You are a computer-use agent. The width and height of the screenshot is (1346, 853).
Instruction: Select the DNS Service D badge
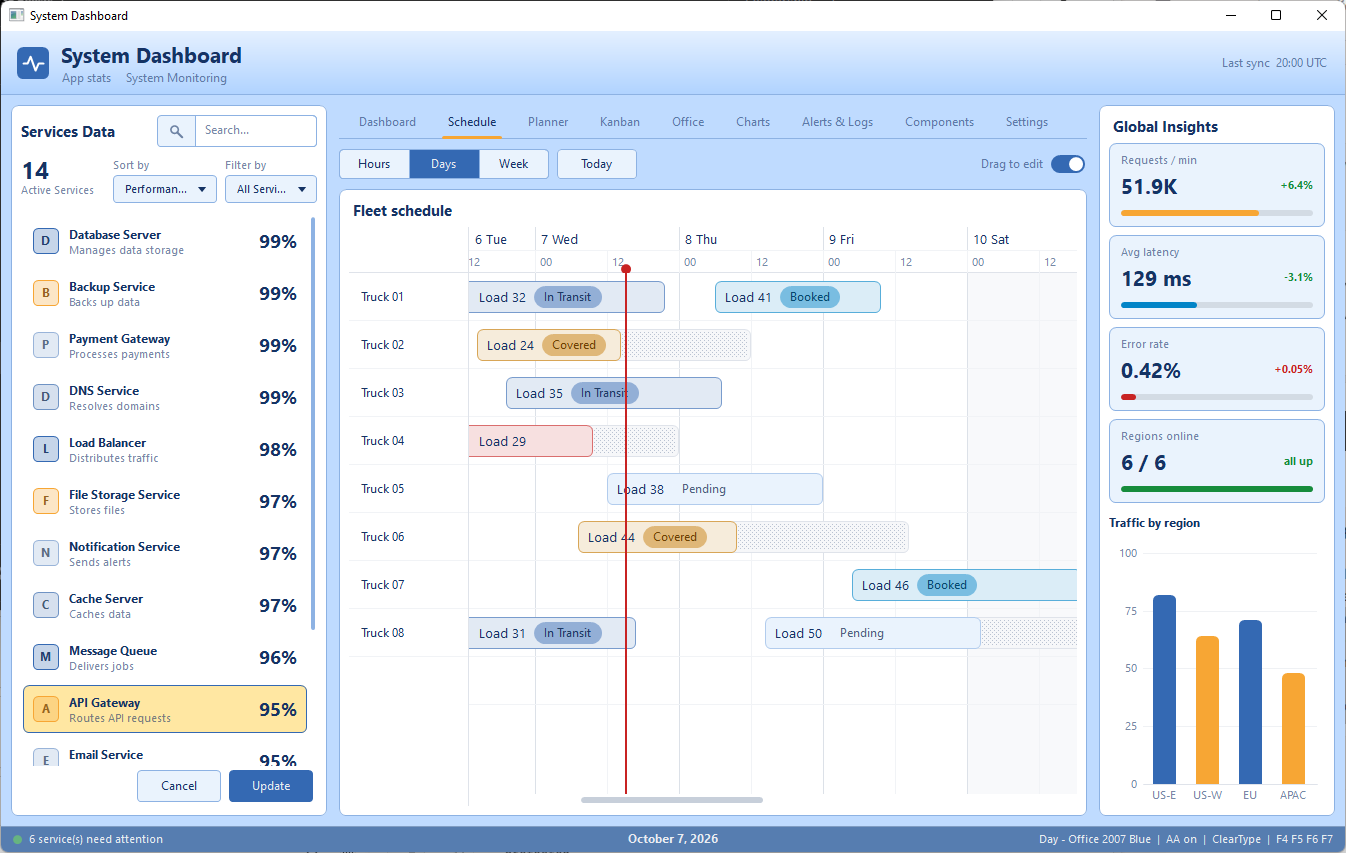click(x=46, y=397)
